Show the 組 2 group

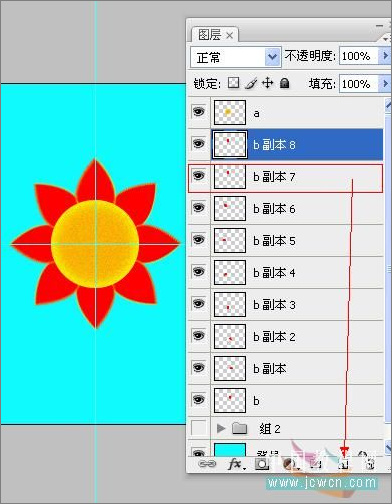199,428
